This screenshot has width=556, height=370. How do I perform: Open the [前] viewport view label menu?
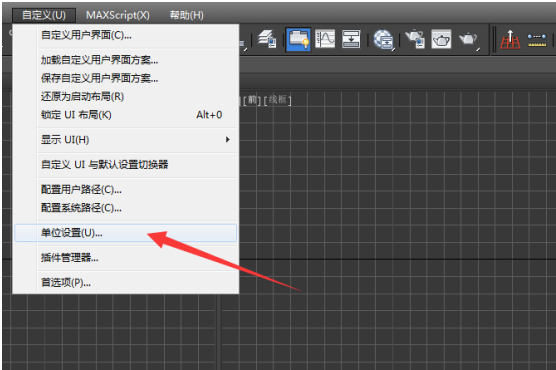point(252,100)
